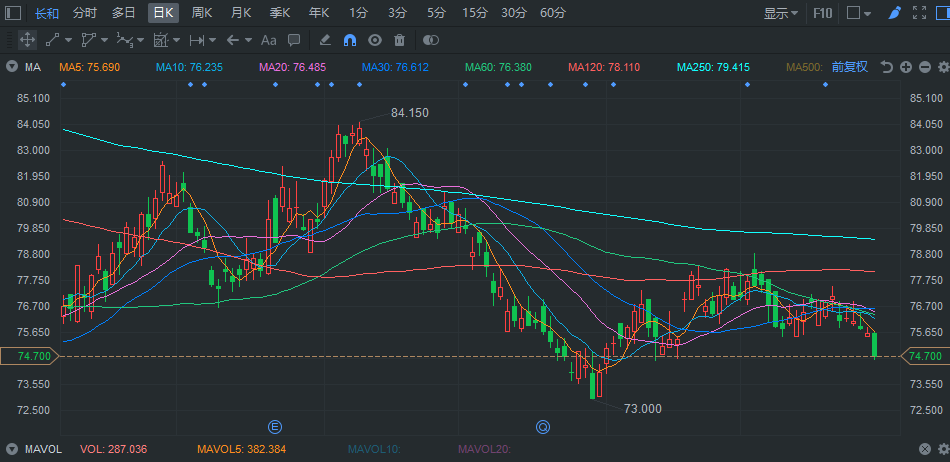Select the line segment drawing tool
Image resolution: width=950 pixels, height=462 pixels.
point(53,40)
